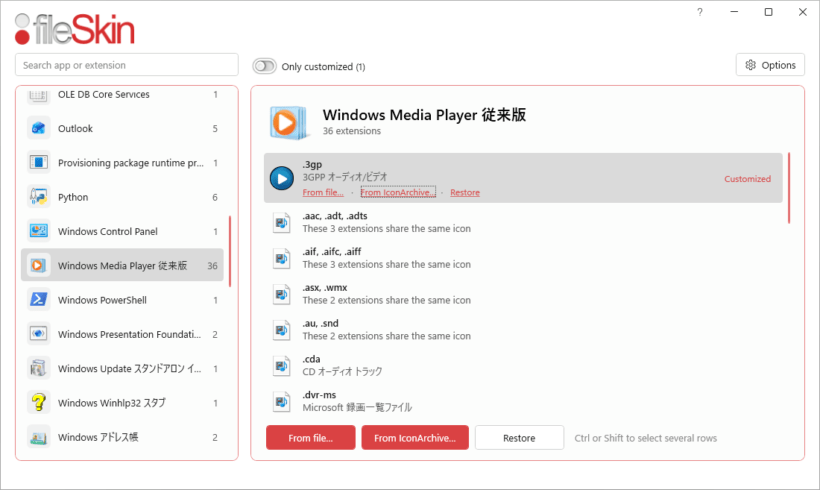Click the count 6 beside Python

[215, 197]
